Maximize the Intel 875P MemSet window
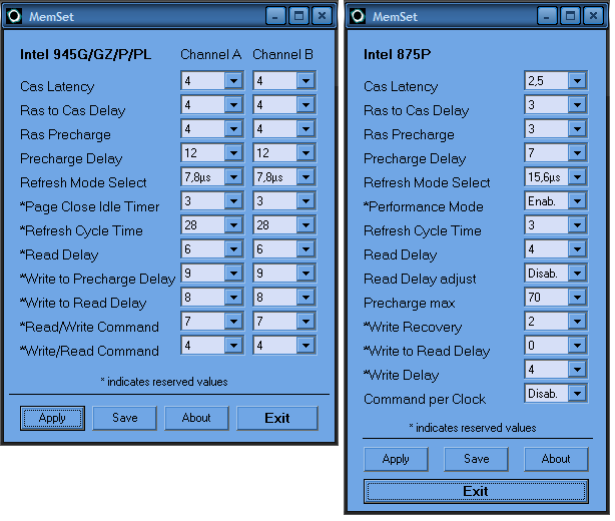The height and width of the screenshot is (521, 615). 570,16
